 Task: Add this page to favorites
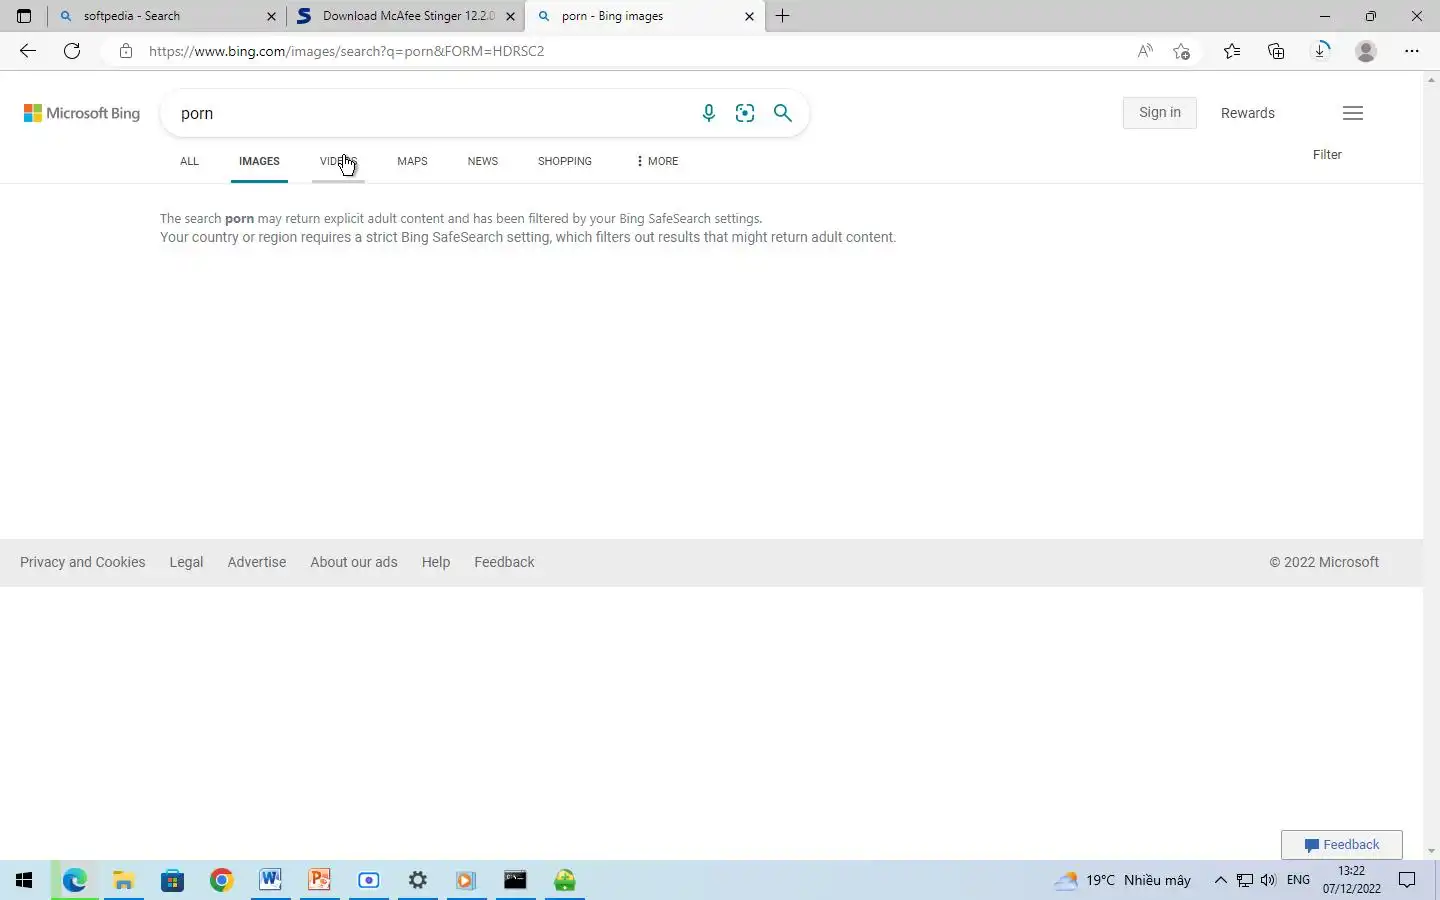pos(1182,51)
